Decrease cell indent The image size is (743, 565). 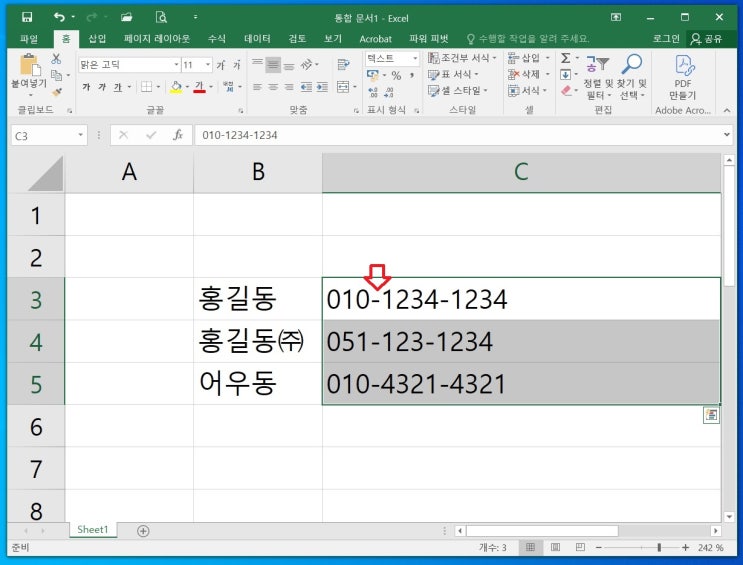click(x=307, y=87)
